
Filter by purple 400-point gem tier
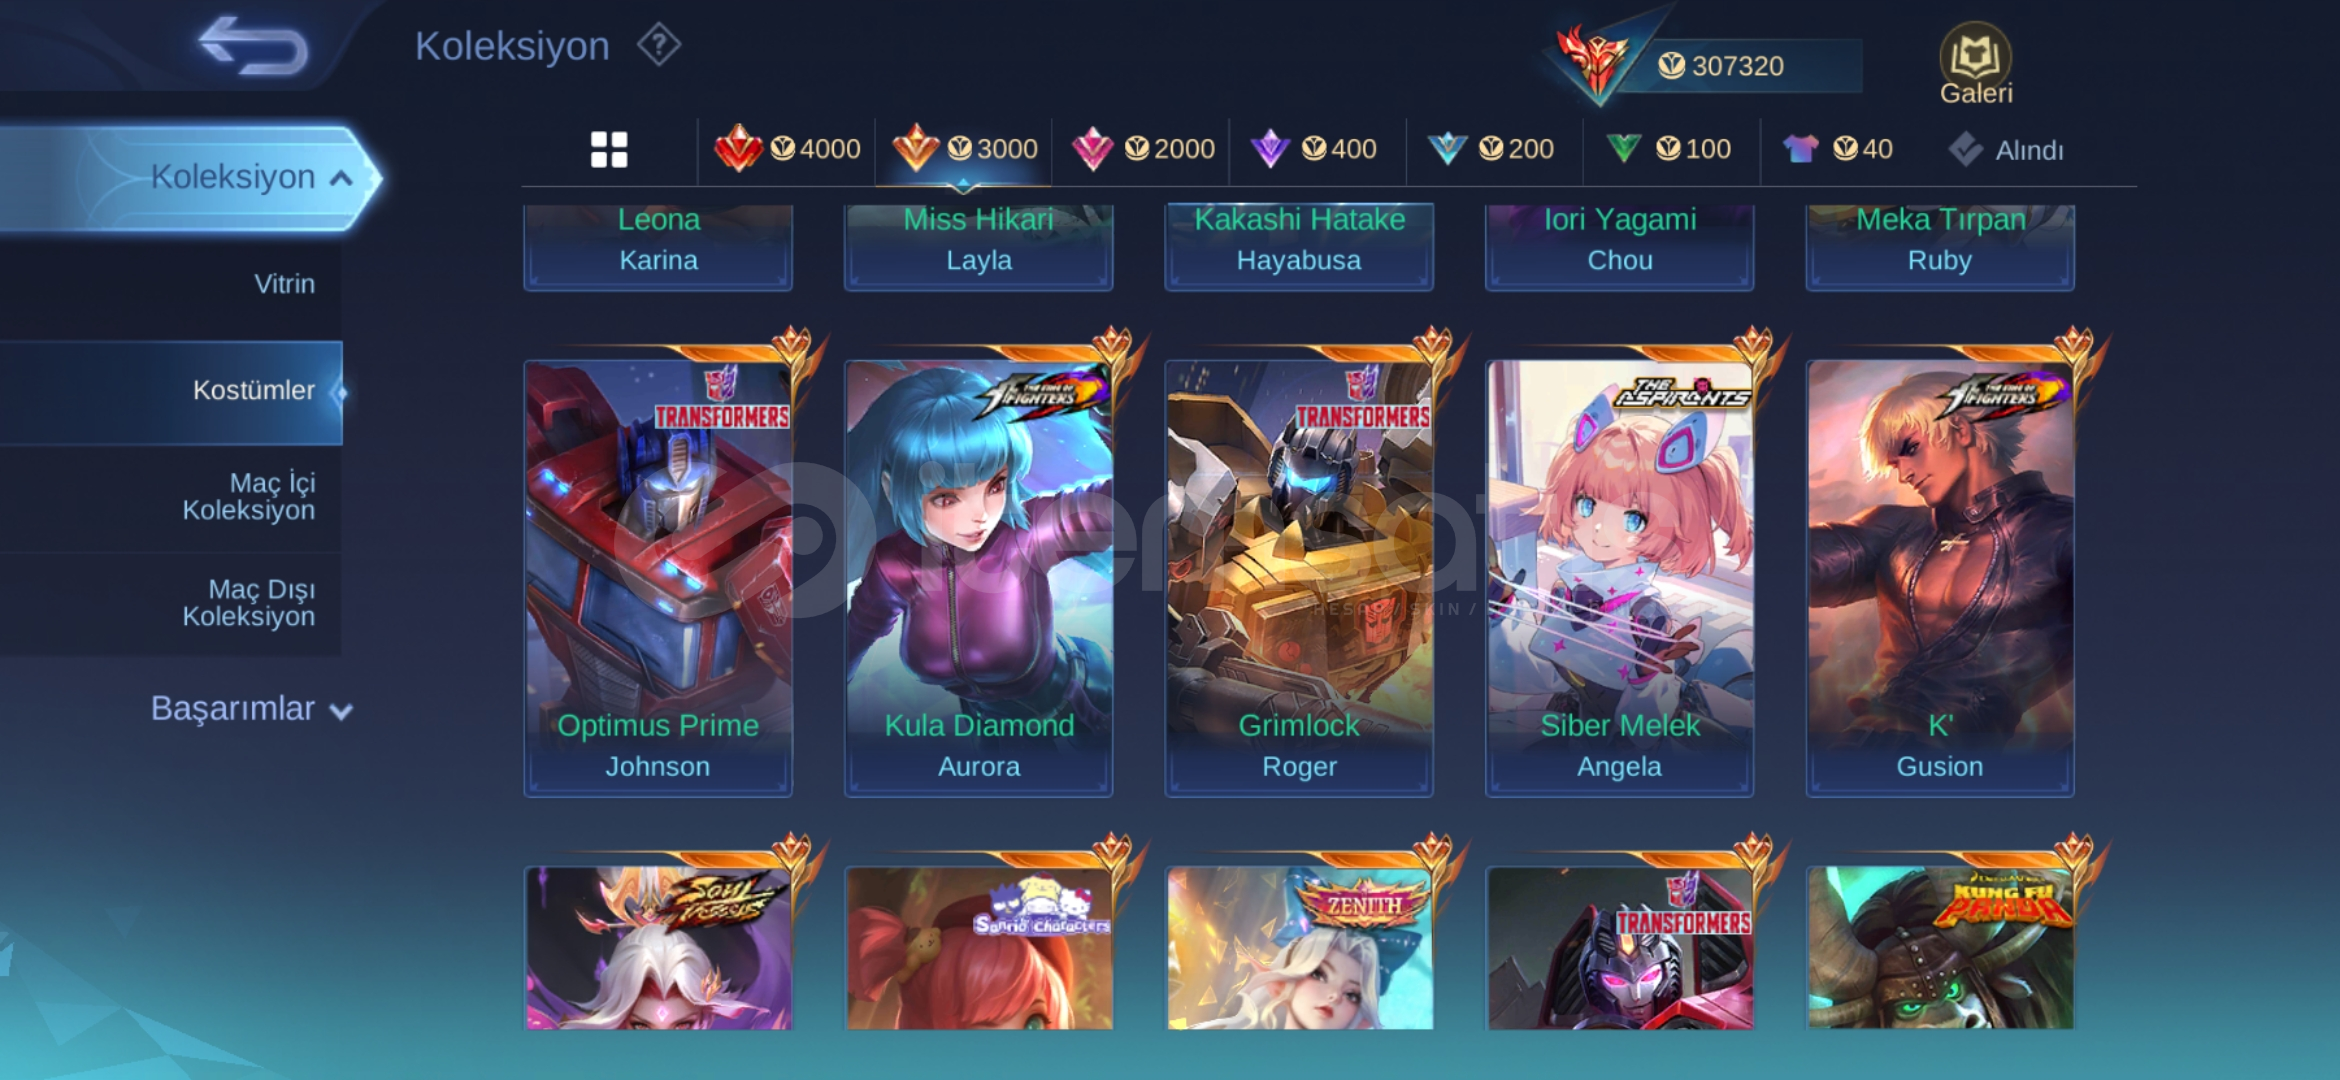pyautogui.click(x=1314, y=149)
